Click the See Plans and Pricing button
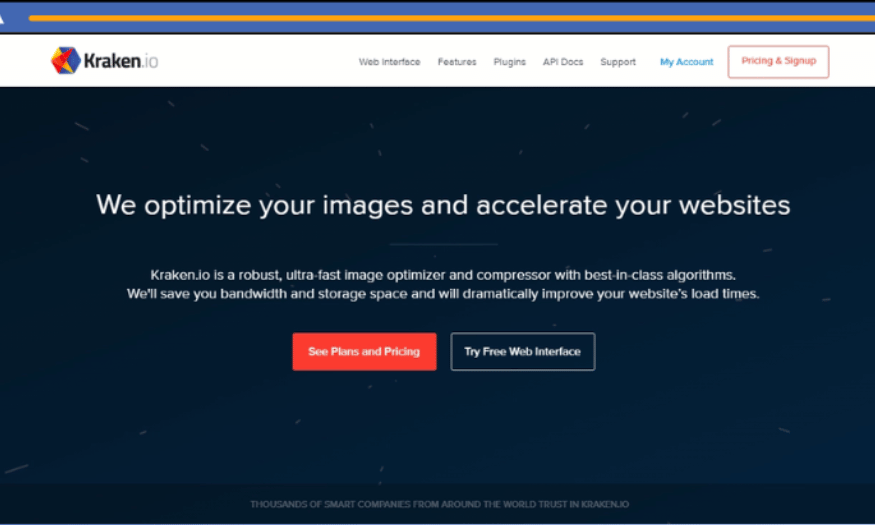The image size is (875, 525). tap(364, 351)
